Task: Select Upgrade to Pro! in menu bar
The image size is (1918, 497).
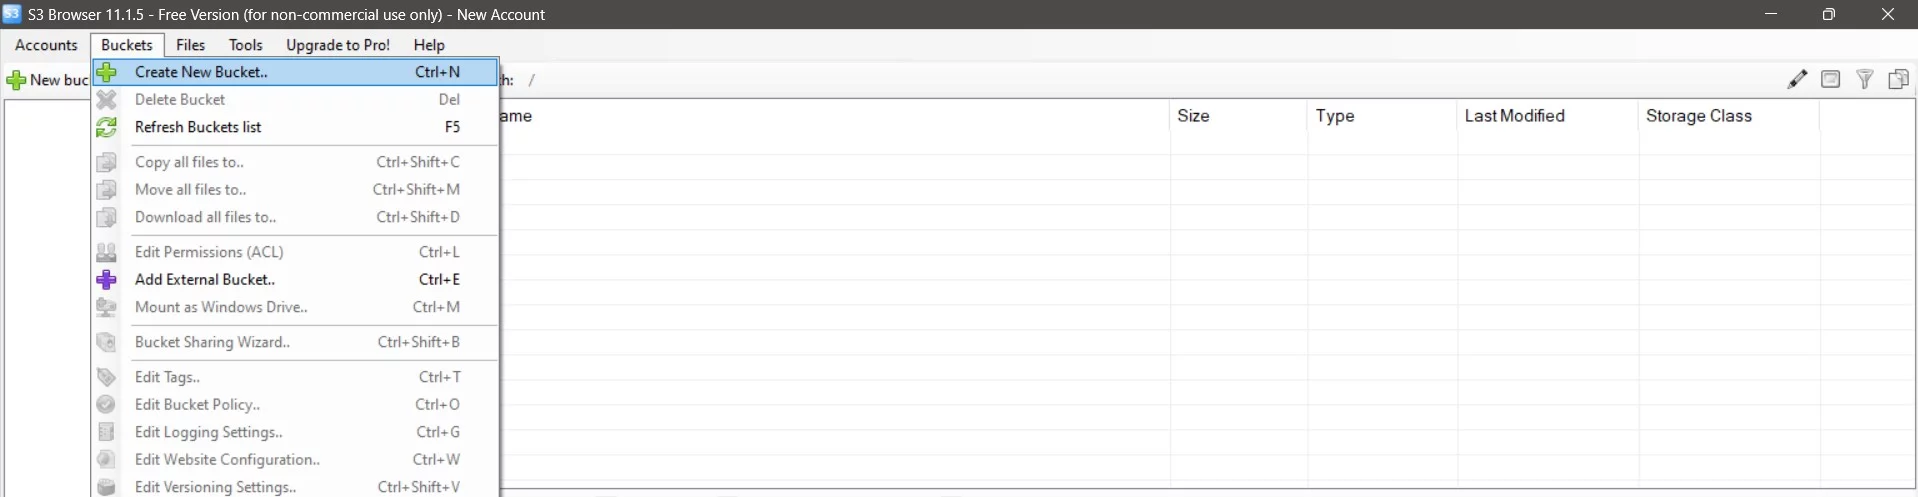Action: click(338, 45)
